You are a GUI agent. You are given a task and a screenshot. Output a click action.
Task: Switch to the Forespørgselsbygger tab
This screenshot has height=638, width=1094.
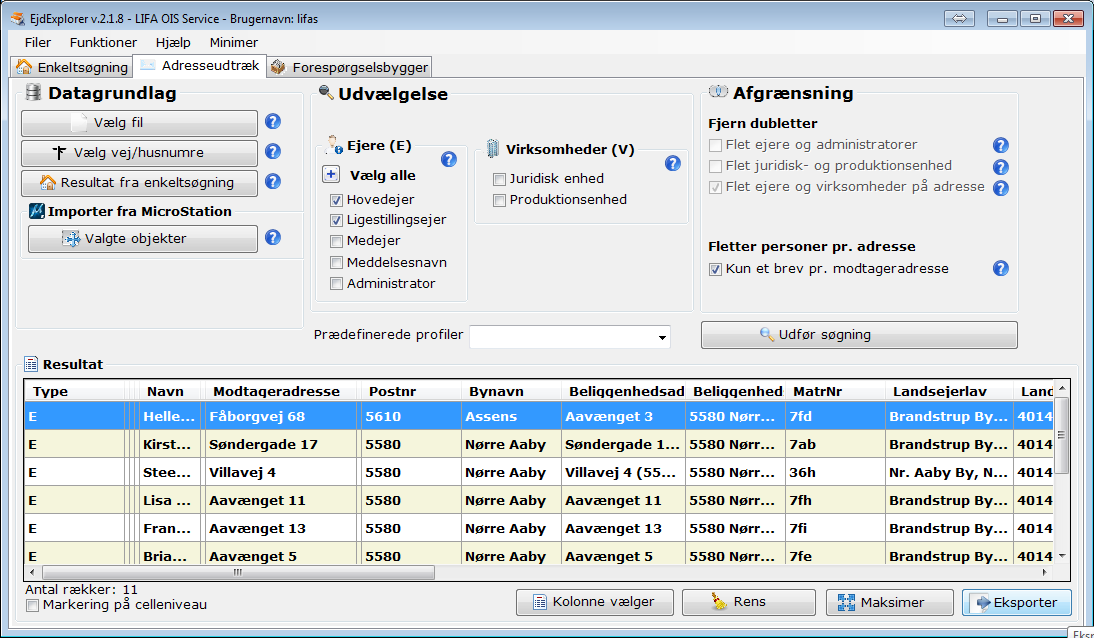(x=355, y=66)
